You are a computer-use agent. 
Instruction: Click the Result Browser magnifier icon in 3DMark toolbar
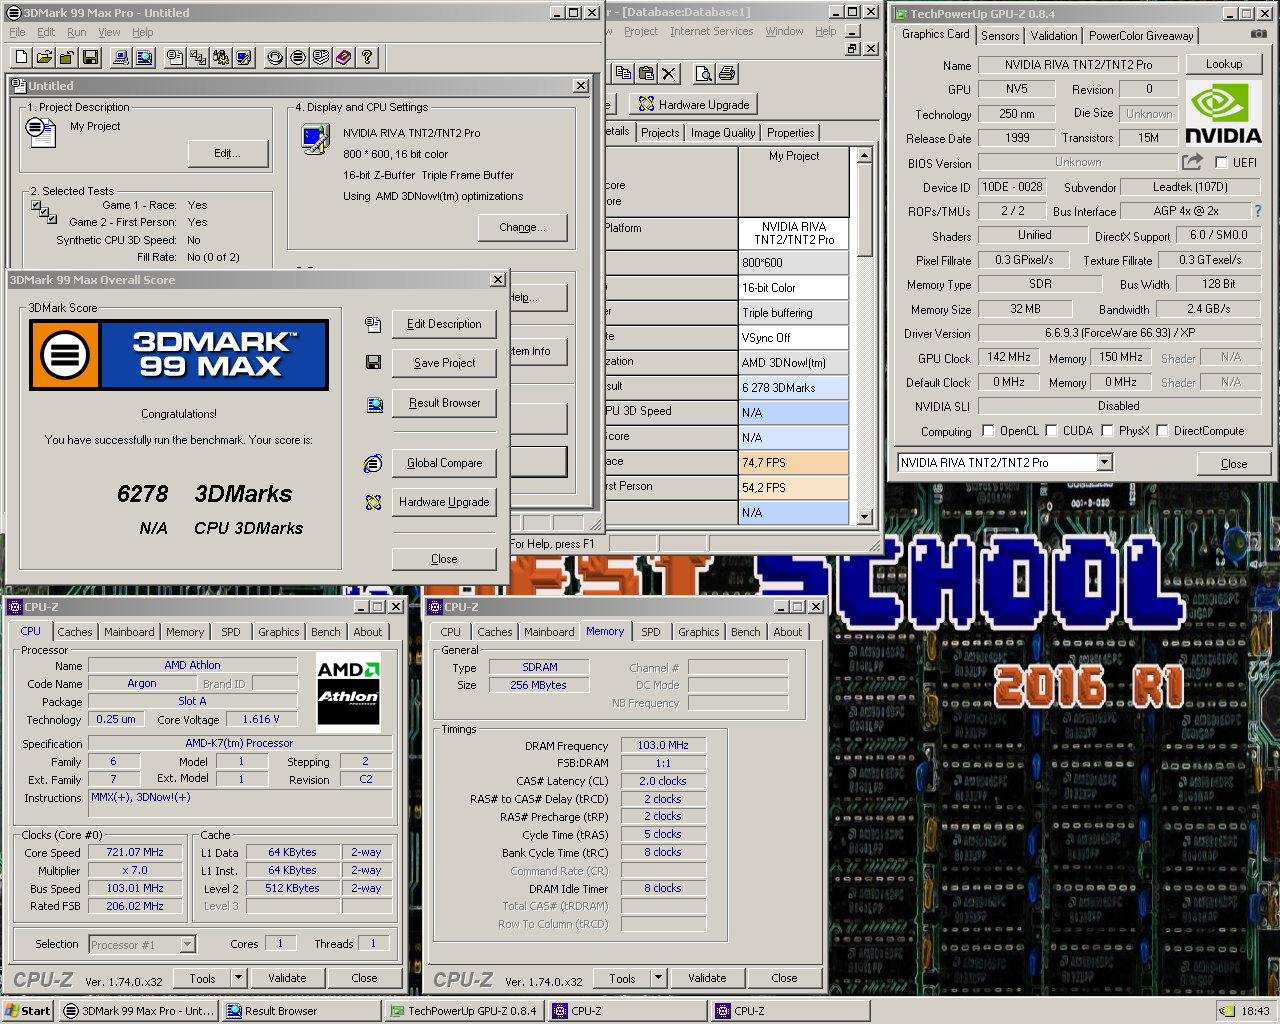pyautogui.click(x=144, y=57)
